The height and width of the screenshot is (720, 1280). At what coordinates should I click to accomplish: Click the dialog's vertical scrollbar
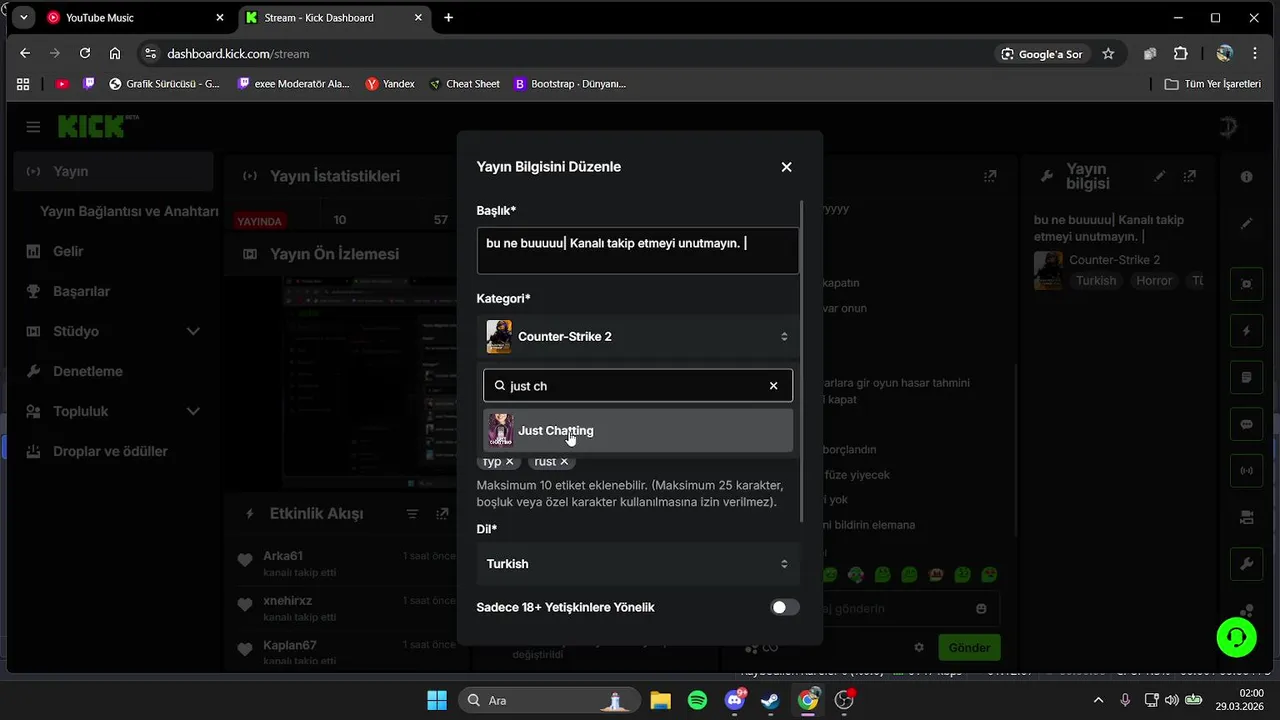(802, 360)
